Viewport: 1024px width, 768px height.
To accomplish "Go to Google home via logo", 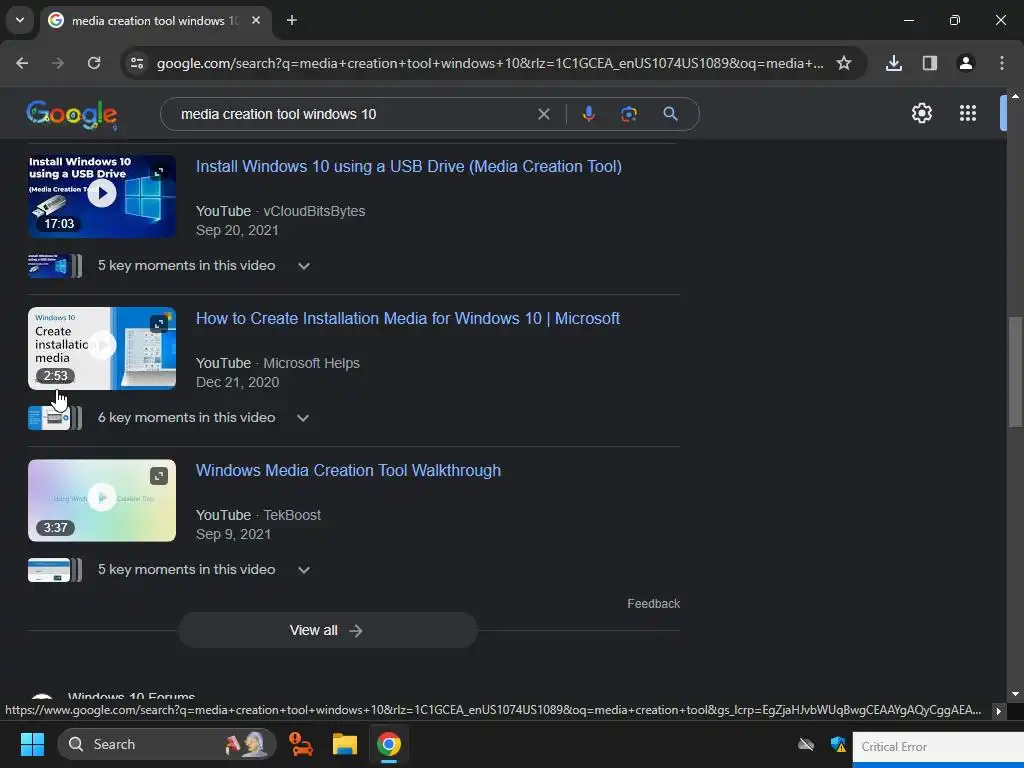I will pos(72,114).
